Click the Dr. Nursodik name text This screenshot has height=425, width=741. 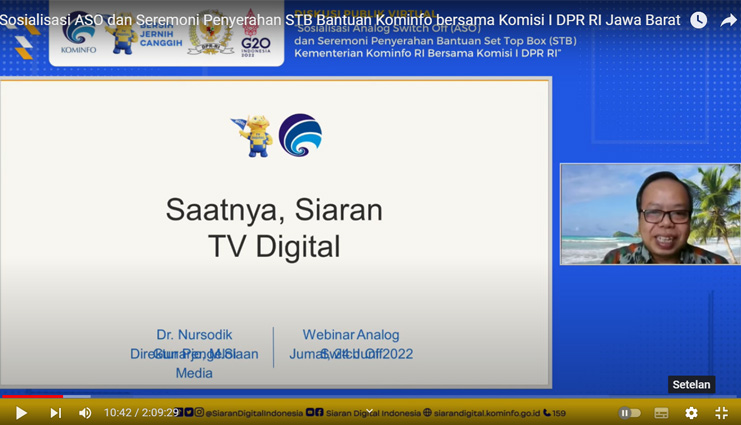[x=194, y=335]
